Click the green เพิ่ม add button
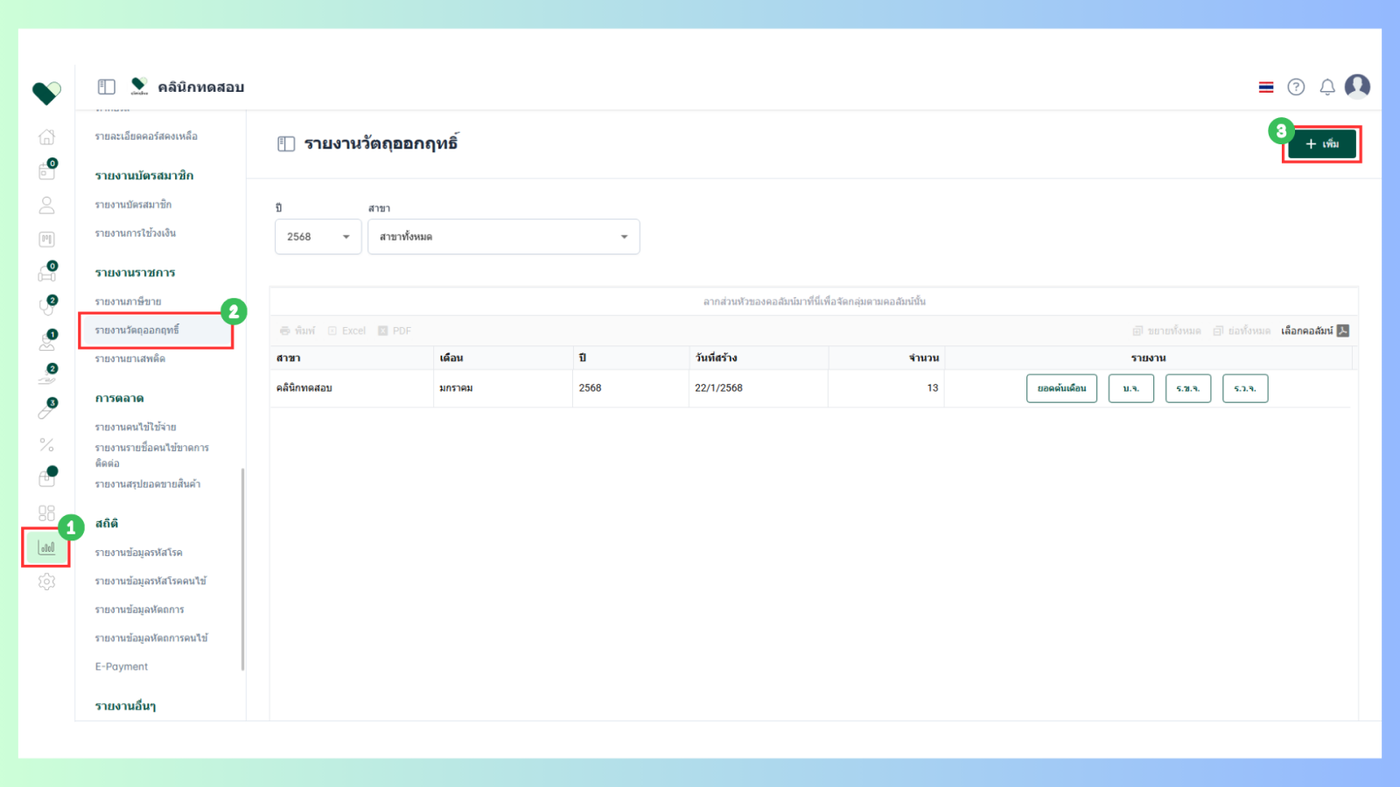1400x787 pixels. pos(1322,144)
